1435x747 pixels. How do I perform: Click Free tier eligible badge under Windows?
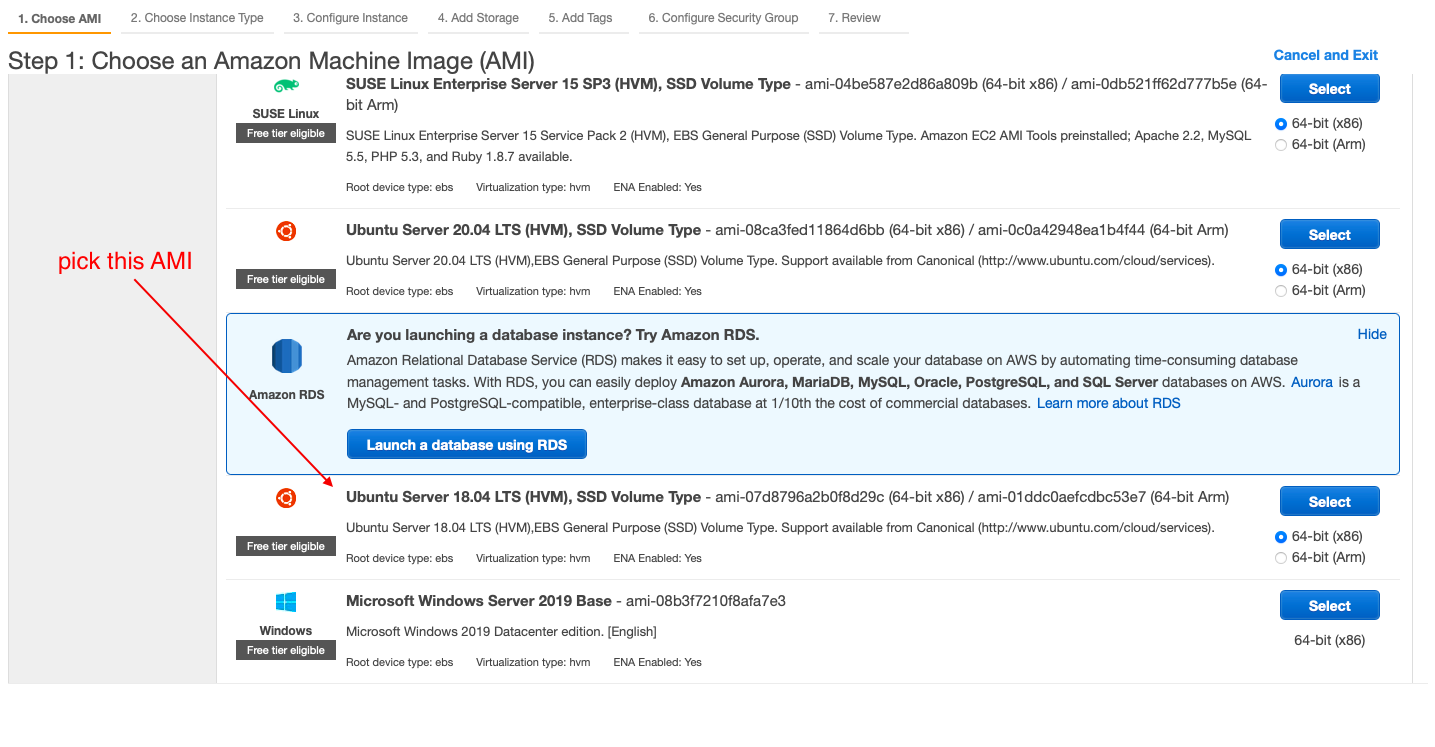tap(286, 650)
